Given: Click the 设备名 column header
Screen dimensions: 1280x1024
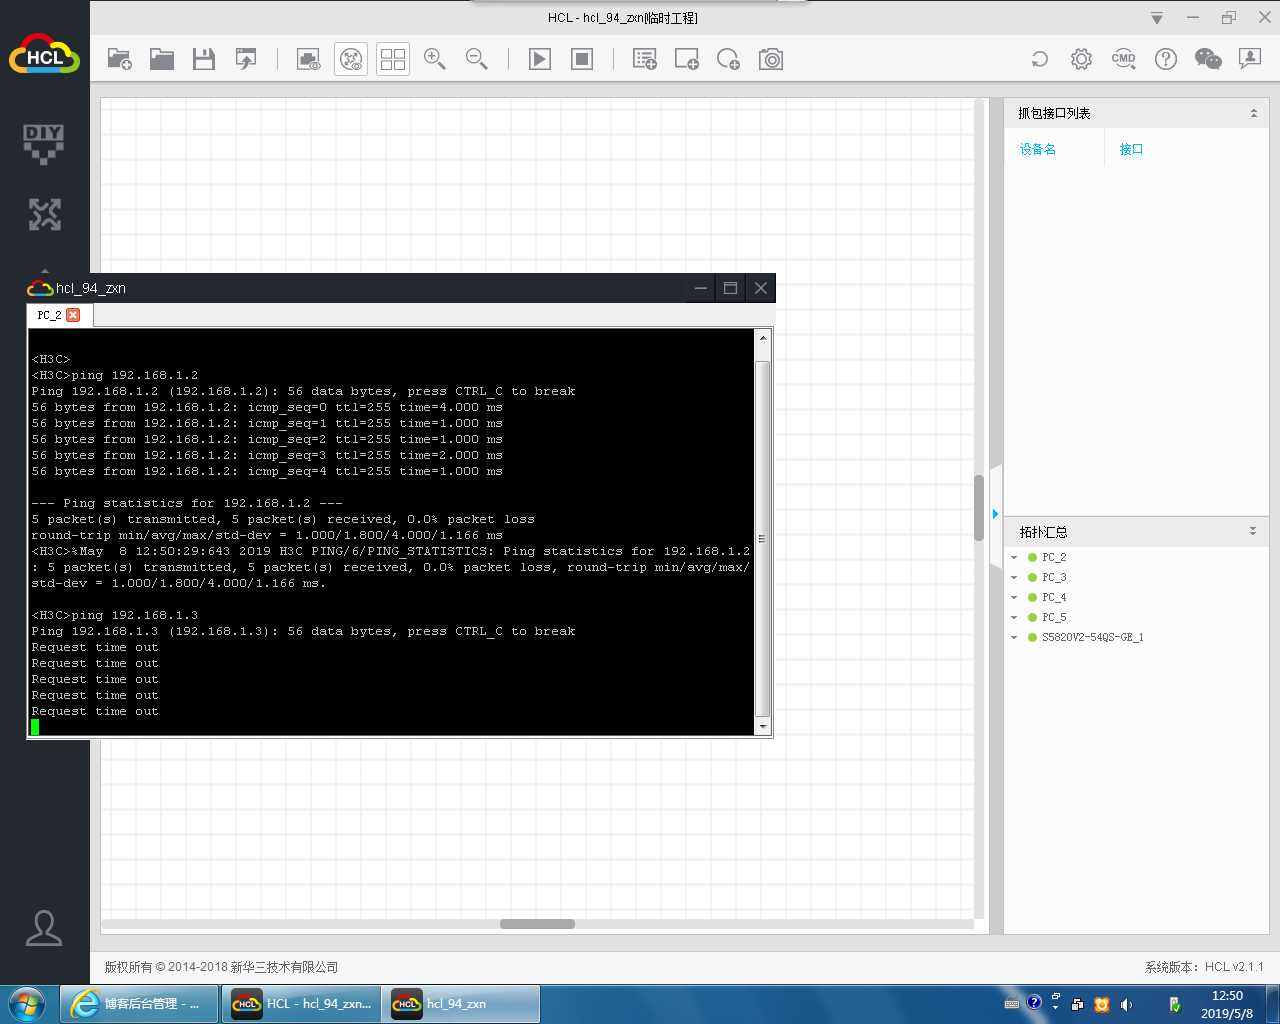Looking at the screenshot, I should tap(1038, 149).
